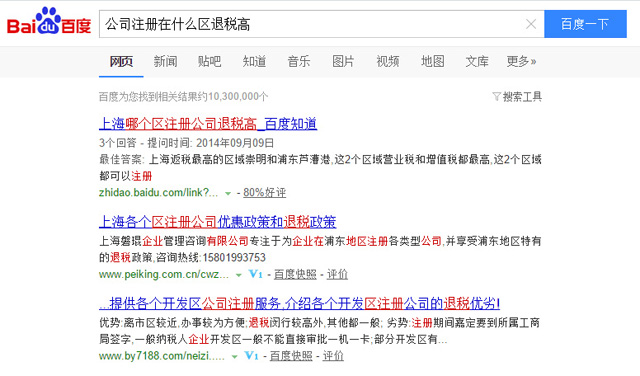Go to the 地图 tab
The width and height of the screenshot is (640, 376).
coord(433,61)
